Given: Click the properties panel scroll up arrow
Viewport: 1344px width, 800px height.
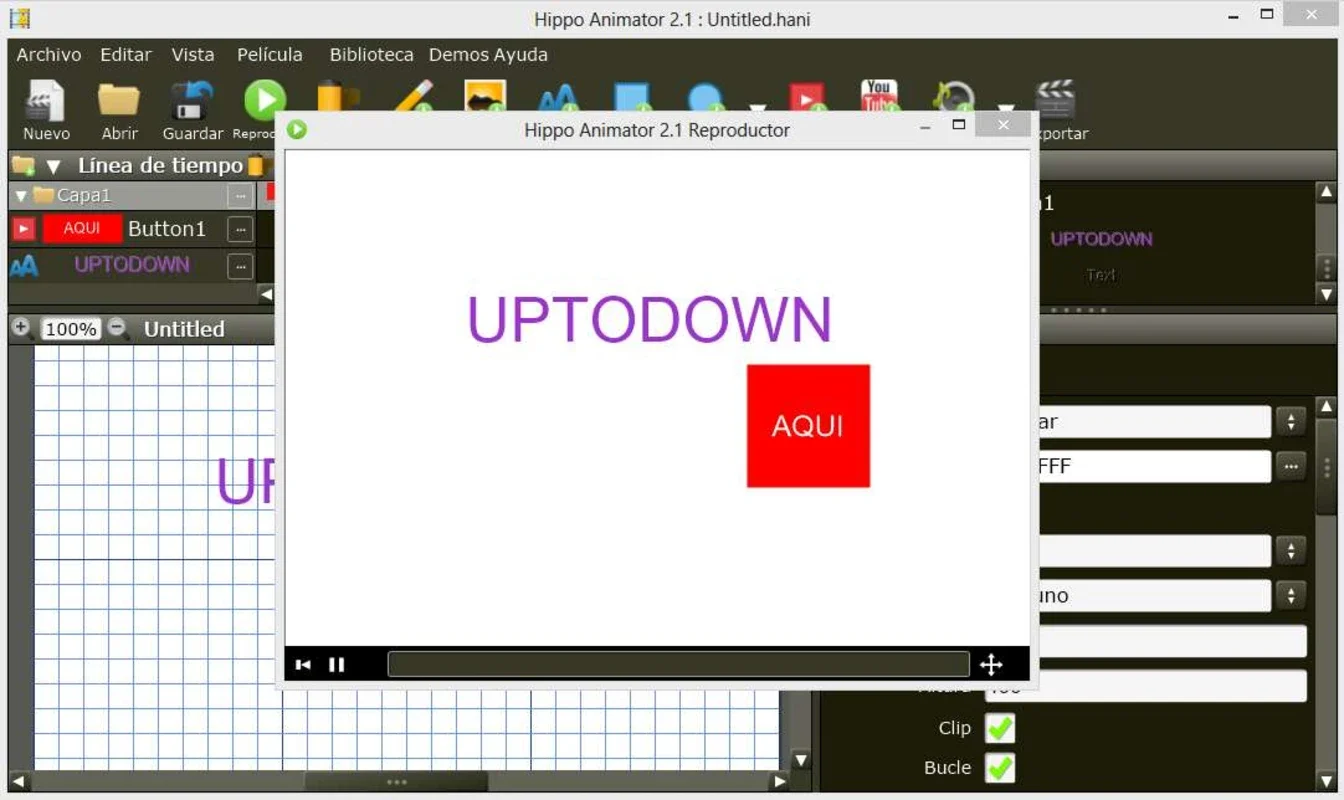Looking at the screenshot, I should point(1326,407).
